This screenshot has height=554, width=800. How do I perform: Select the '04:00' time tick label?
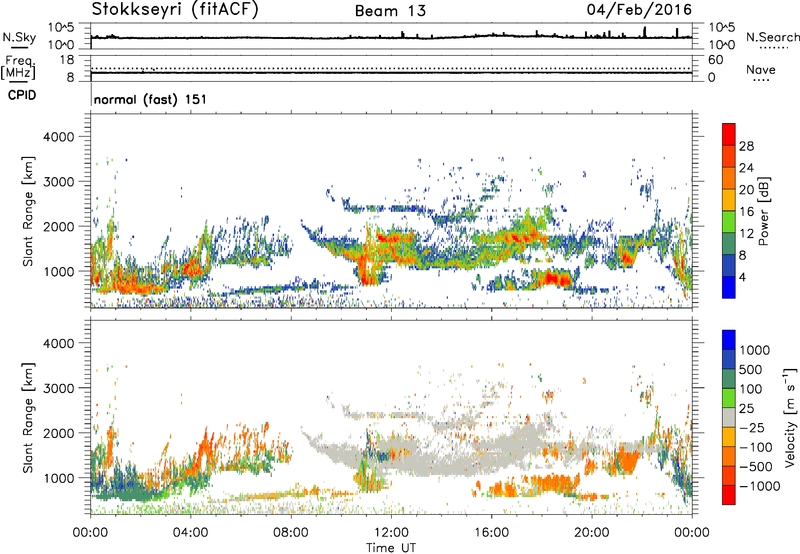[190, 533]
